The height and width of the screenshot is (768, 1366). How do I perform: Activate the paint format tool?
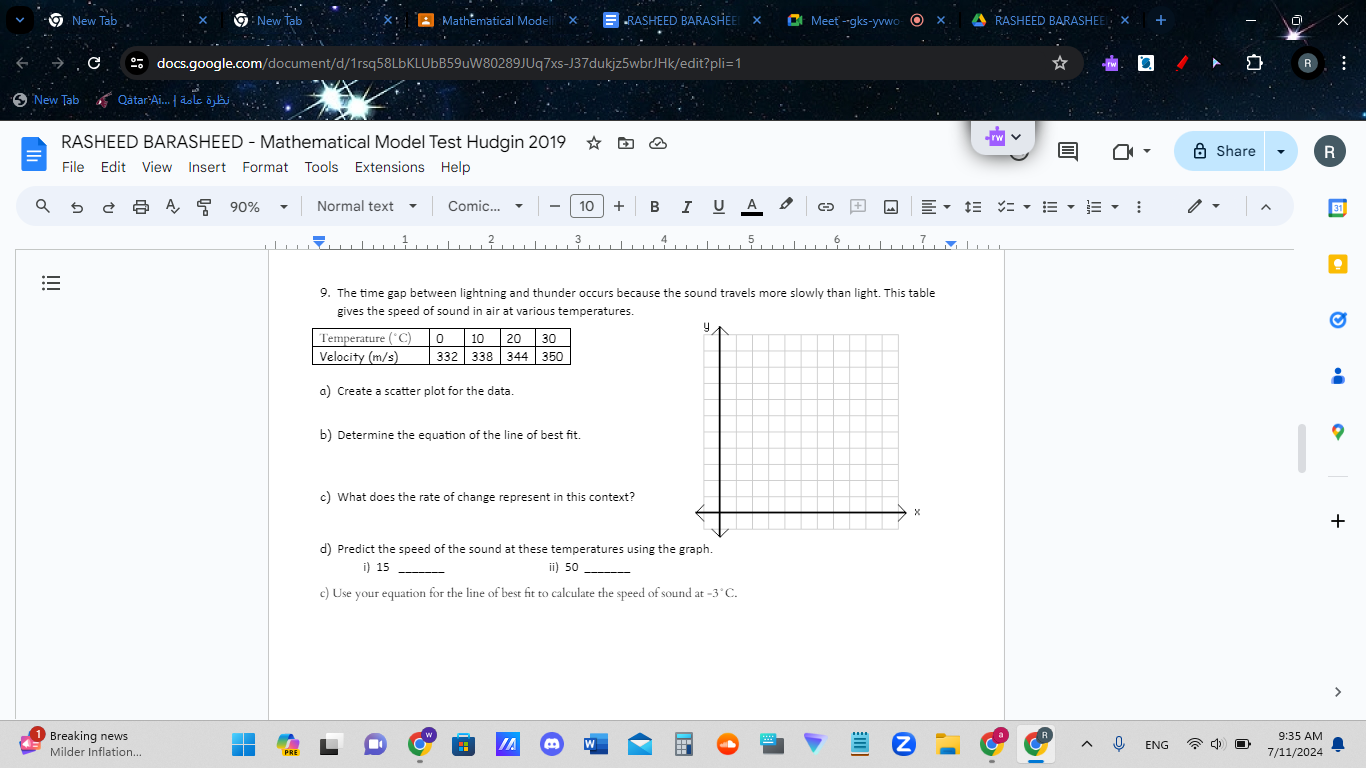pyautogui.click(x=205, y=206)
